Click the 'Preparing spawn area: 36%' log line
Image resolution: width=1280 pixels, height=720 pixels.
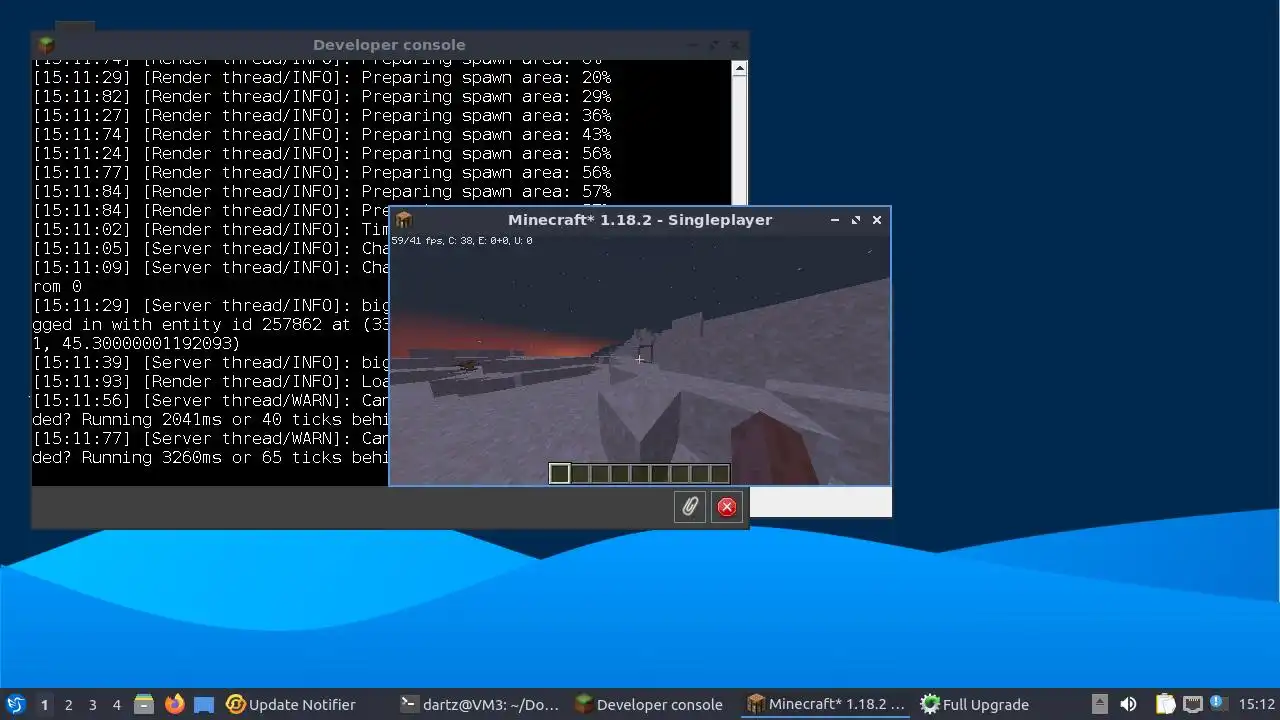pos(322,116)
